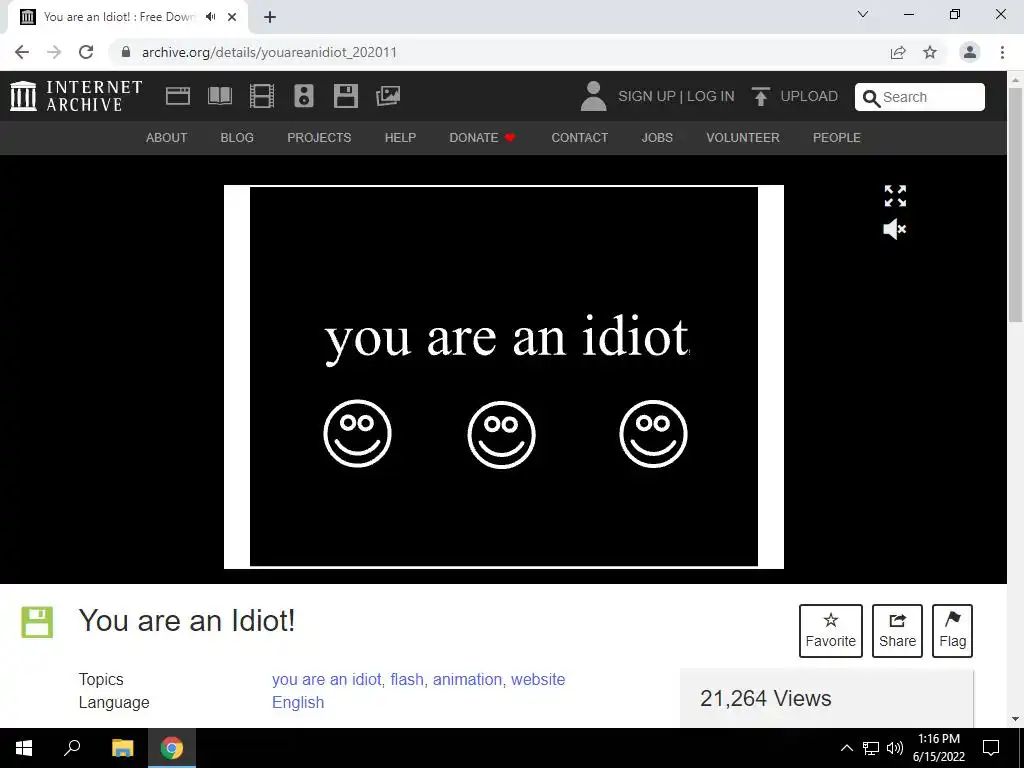This screenshot has height=768, width=1024.
Task: Open the Audio speaker icon
Action: (x=304, y=96)
